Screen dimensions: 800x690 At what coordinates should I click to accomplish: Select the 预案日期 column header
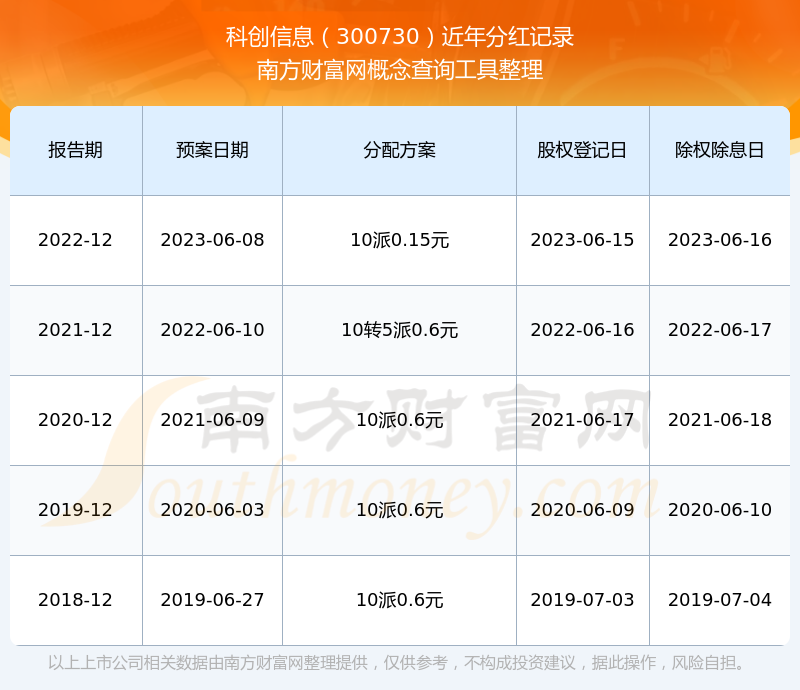tap(212, 150)
